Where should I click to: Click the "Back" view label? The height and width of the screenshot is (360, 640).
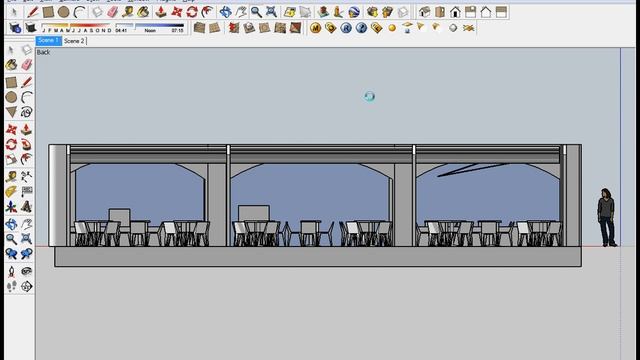(43, 52)
